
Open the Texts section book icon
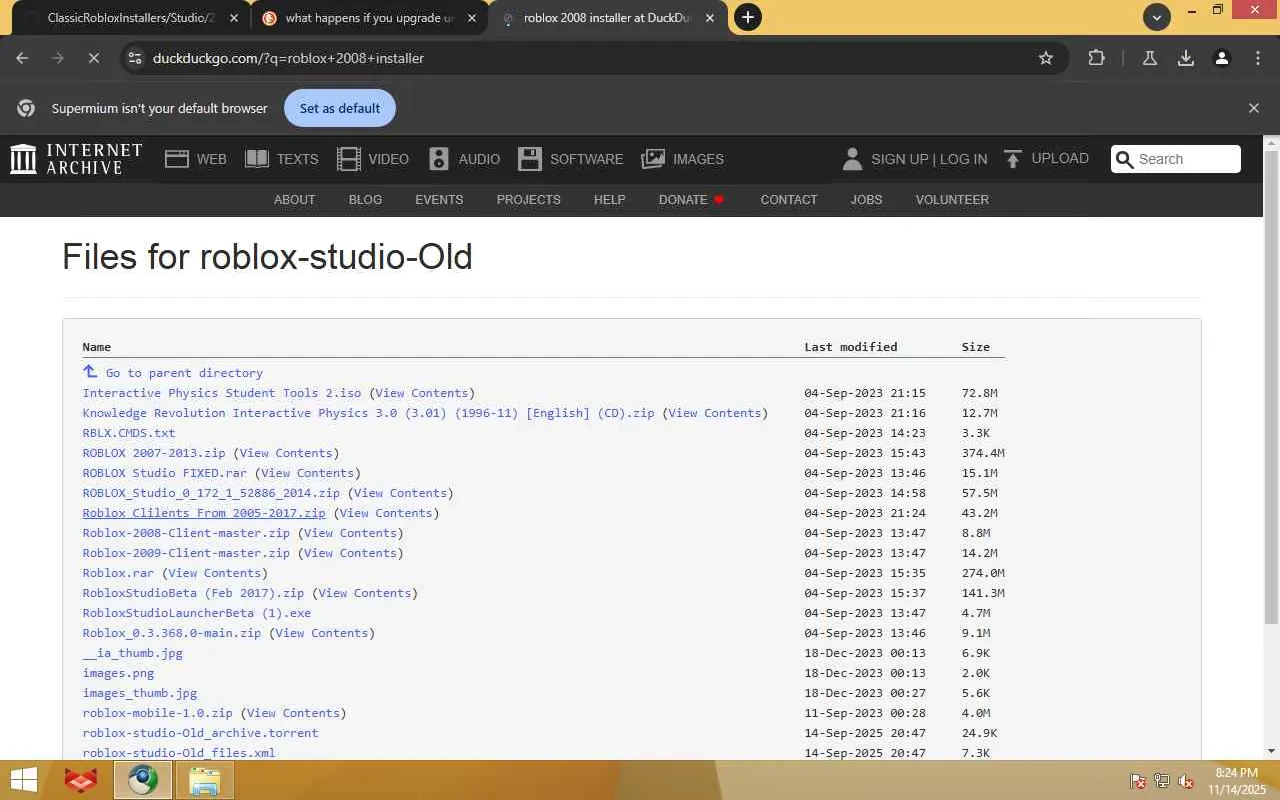point(257,159)
